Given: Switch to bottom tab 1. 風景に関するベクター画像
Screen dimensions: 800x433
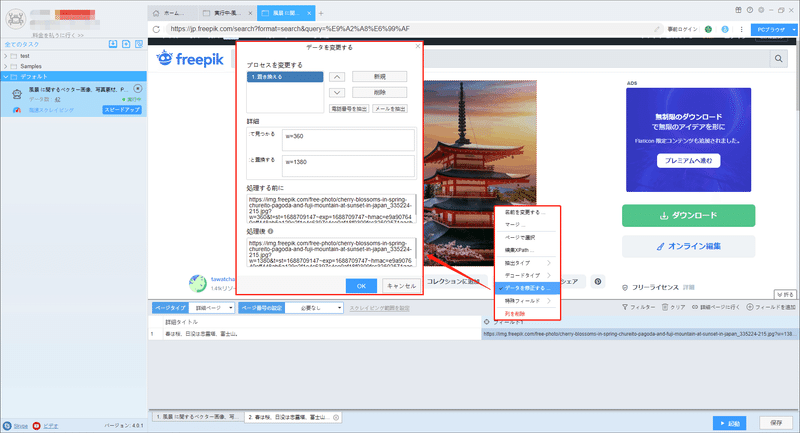Looking at the screenshot, I should click(197, 417).
